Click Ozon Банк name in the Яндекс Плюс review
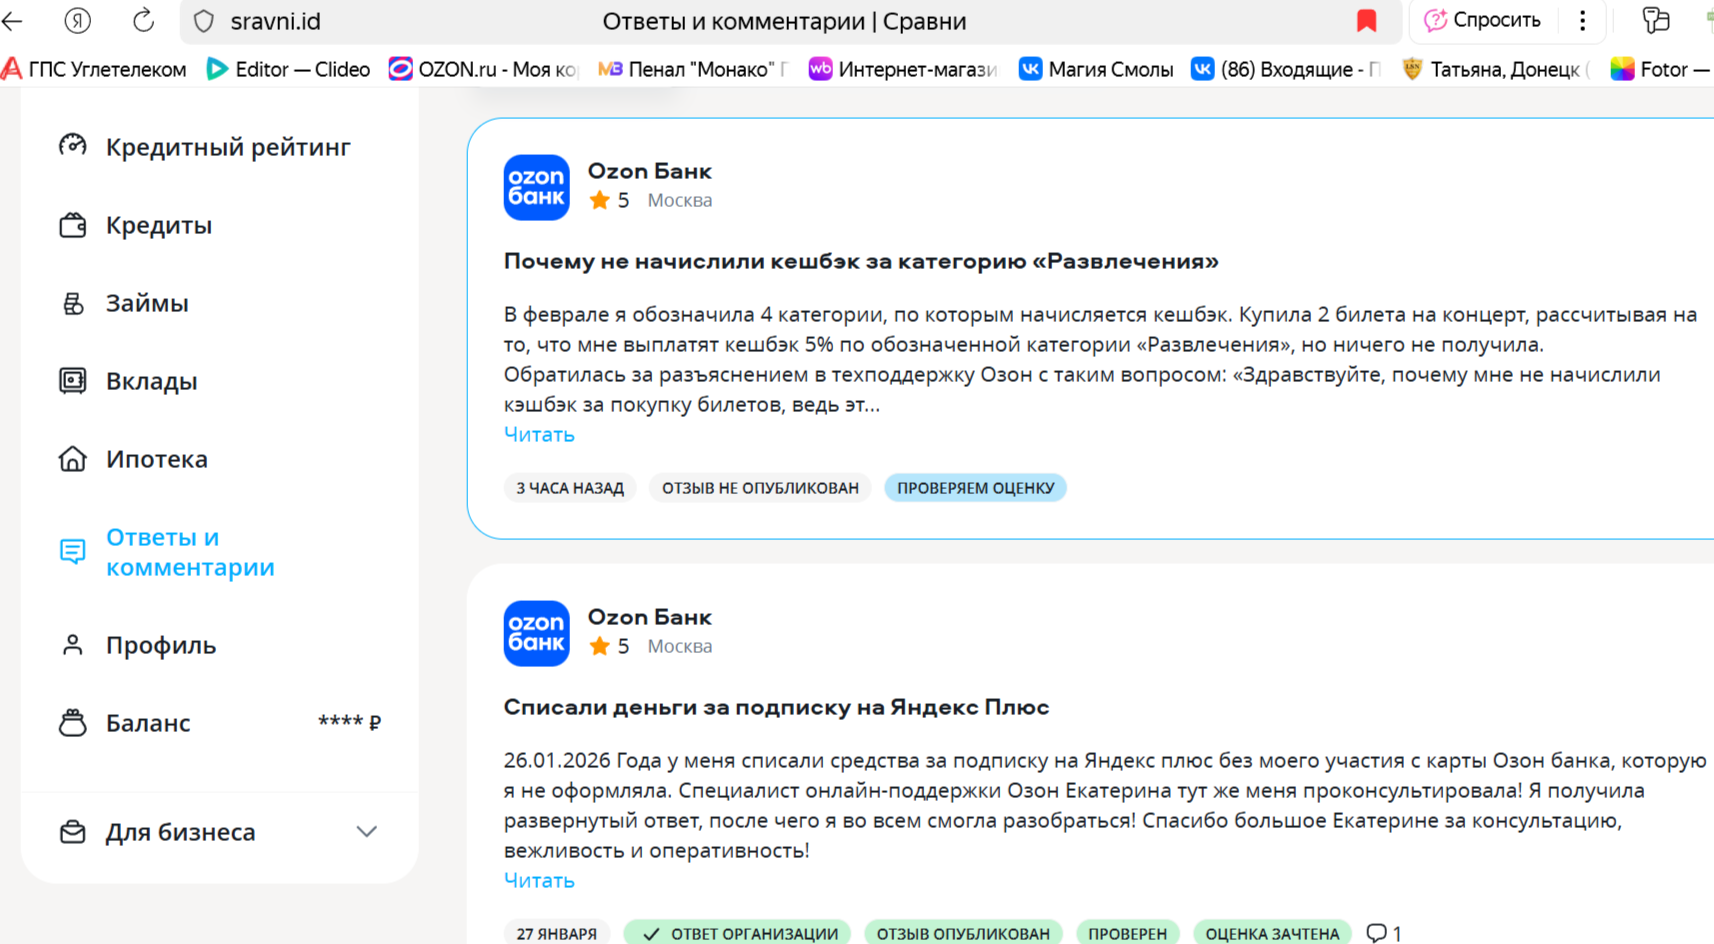This screenshot has width=1714, height=944. pos(649,617)
